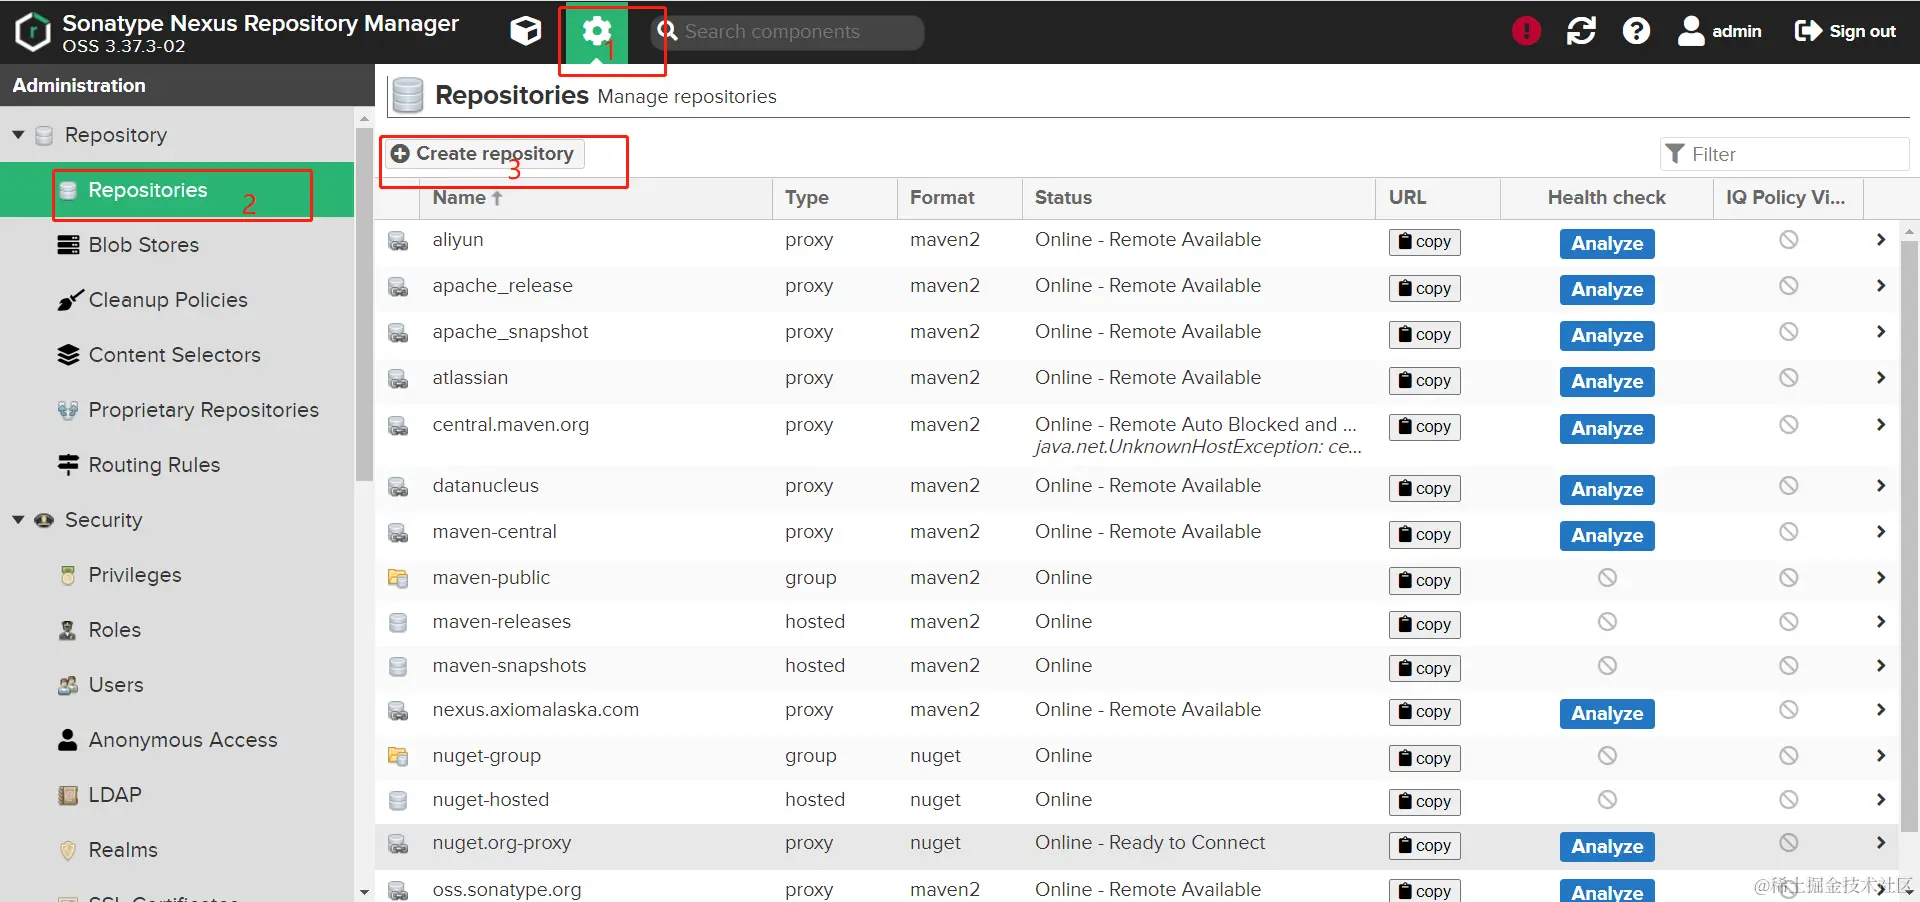This screenshot has height=902, width=1920.
Task: Click the Sonatype Nexus logo
Action: click(x=33, y=32)
